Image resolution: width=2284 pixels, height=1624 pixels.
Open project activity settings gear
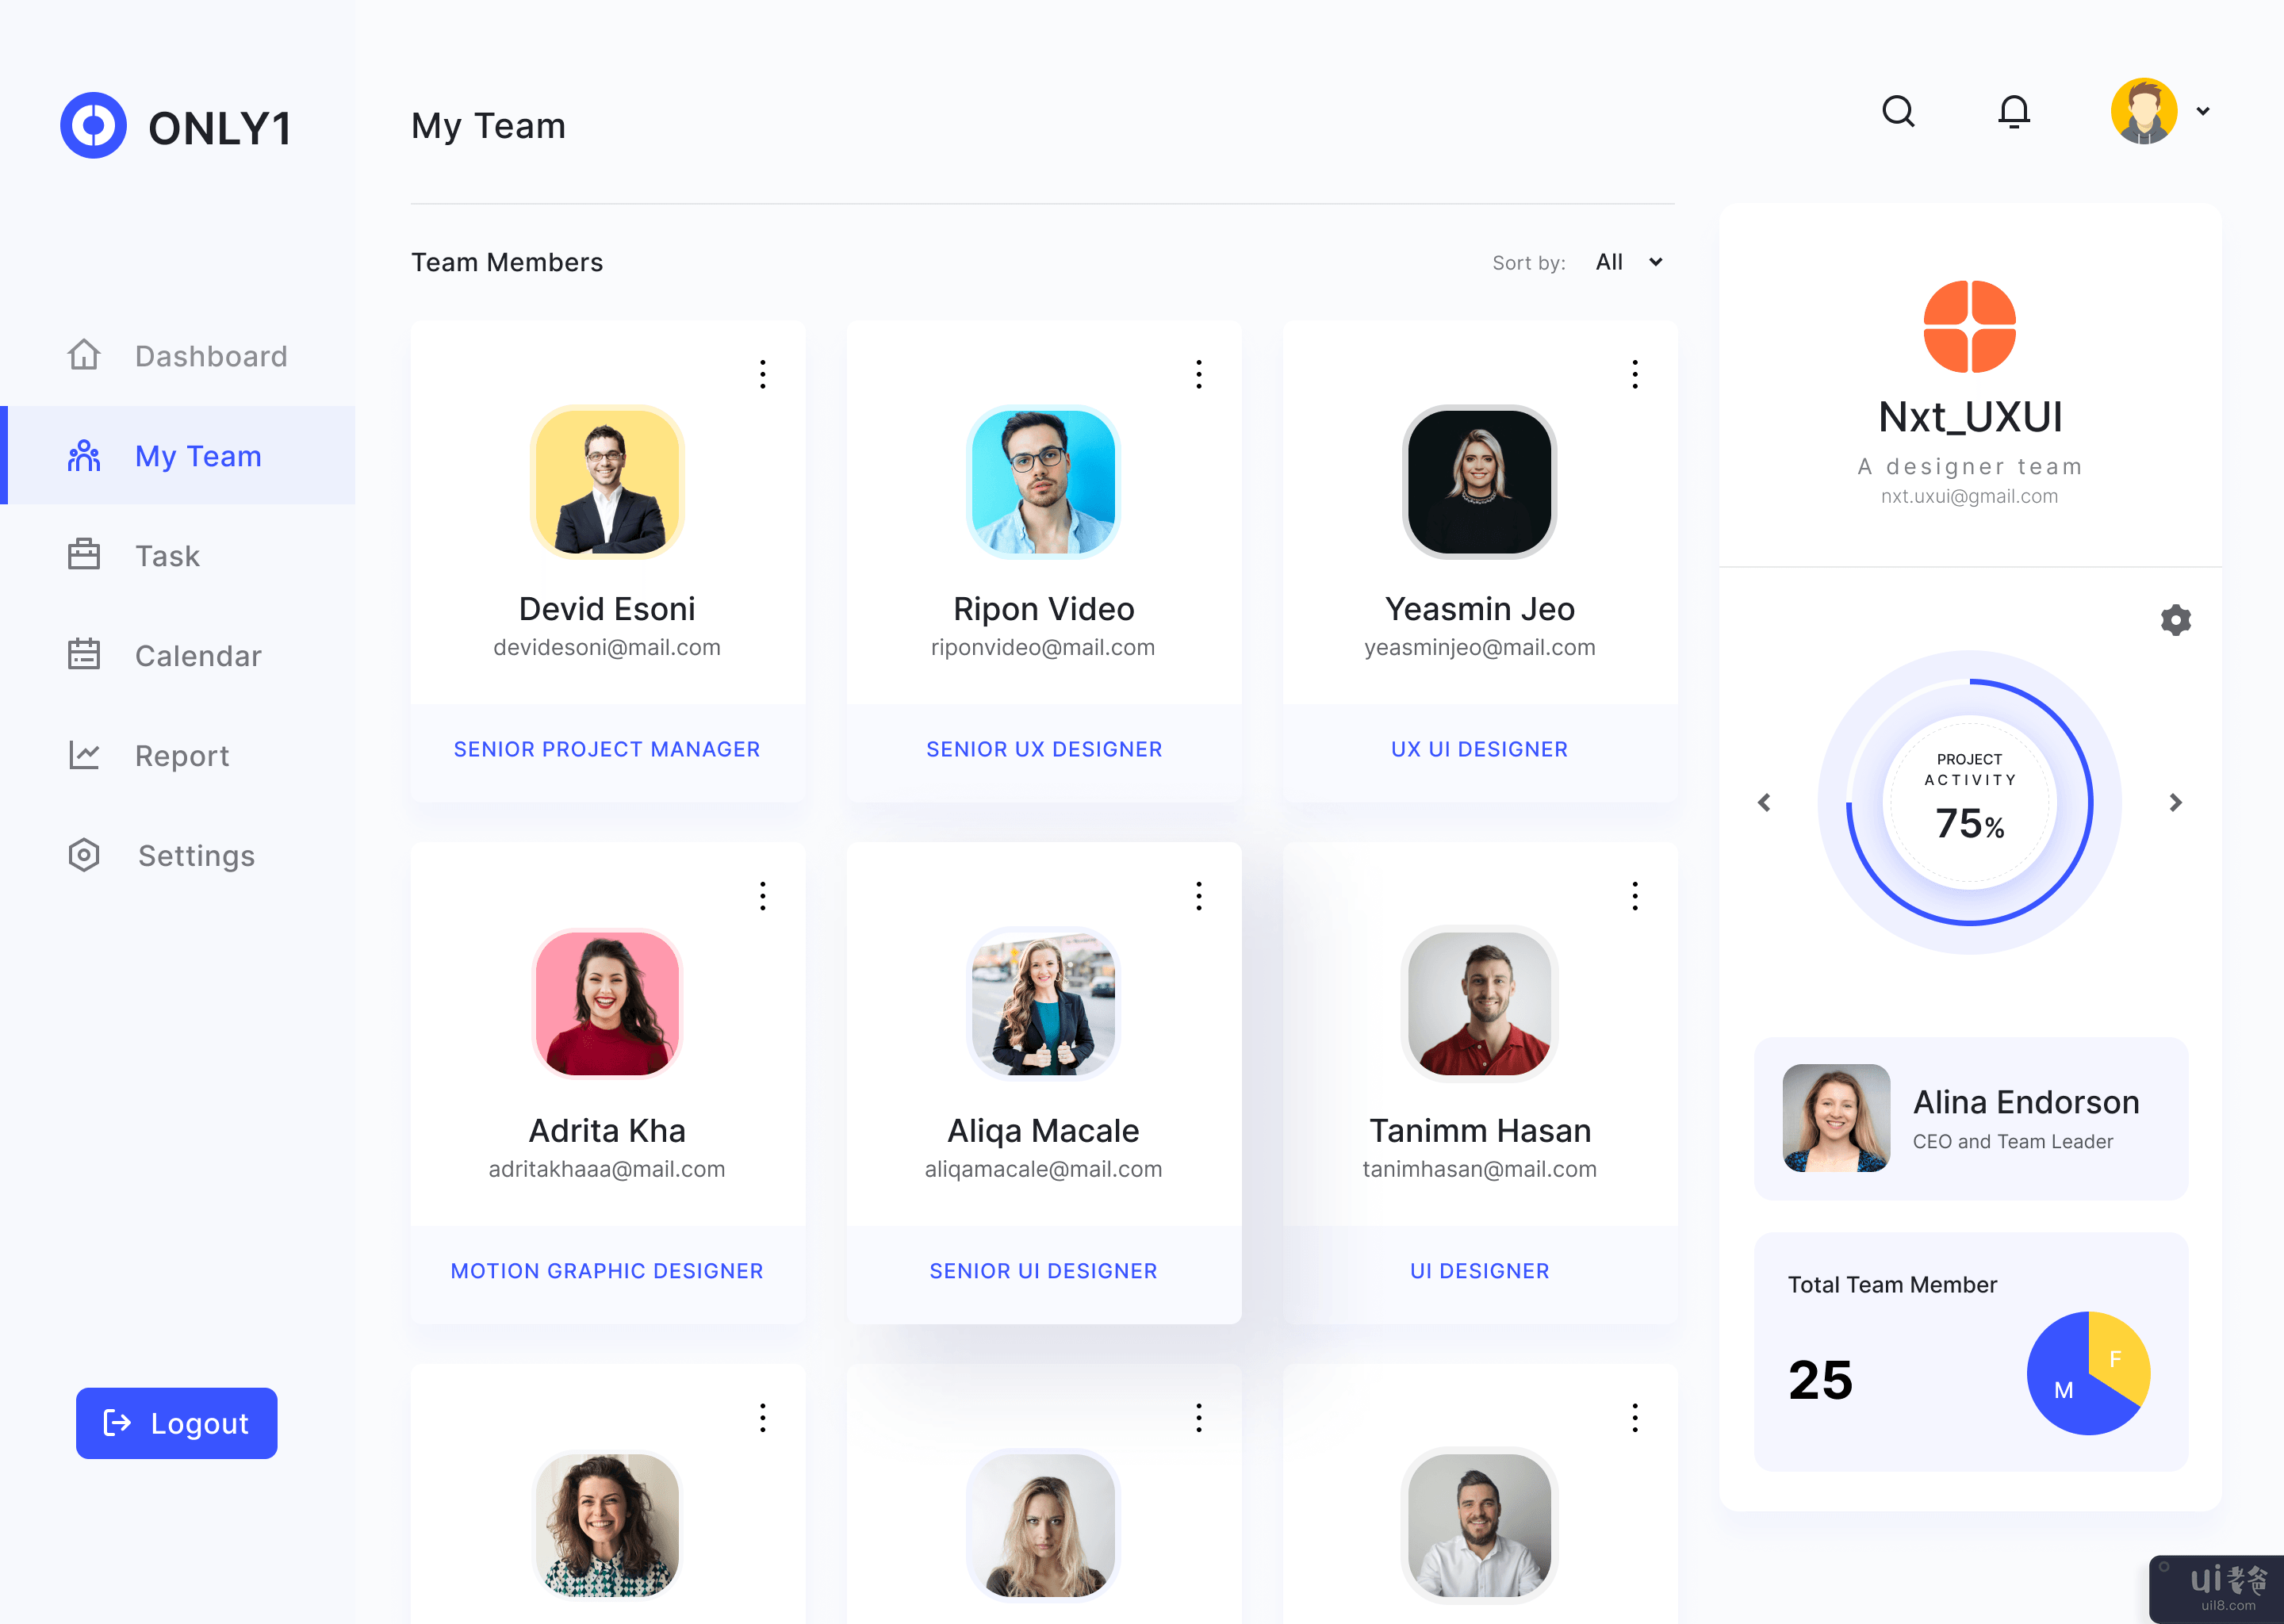[2175, 620]
